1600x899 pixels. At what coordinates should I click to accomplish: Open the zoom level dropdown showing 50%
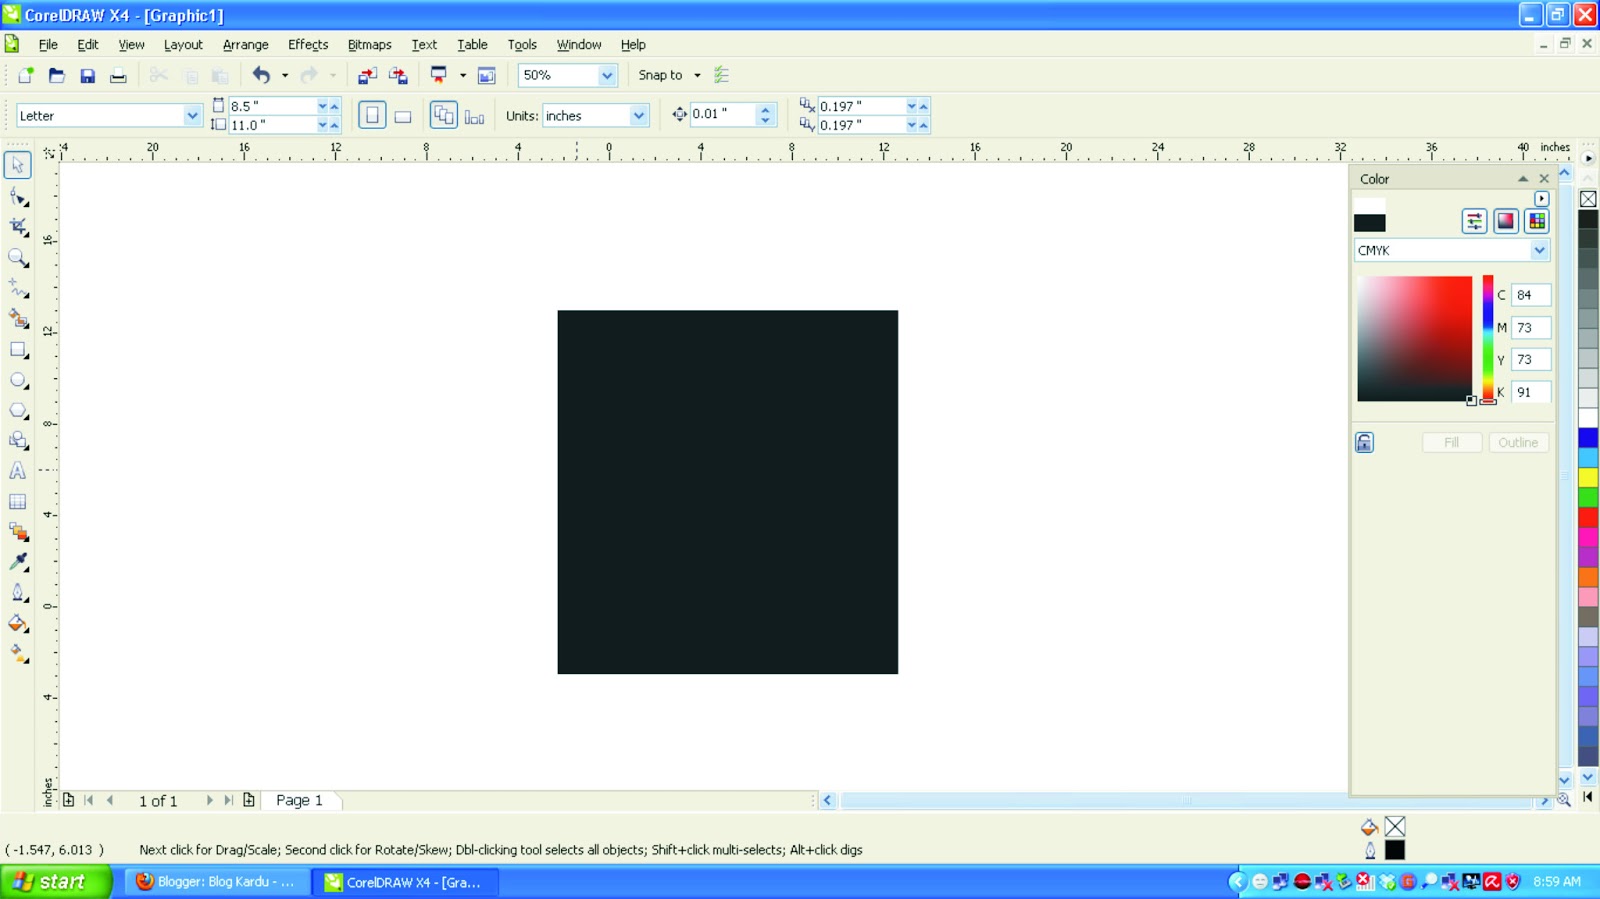(x=606, y=75)
